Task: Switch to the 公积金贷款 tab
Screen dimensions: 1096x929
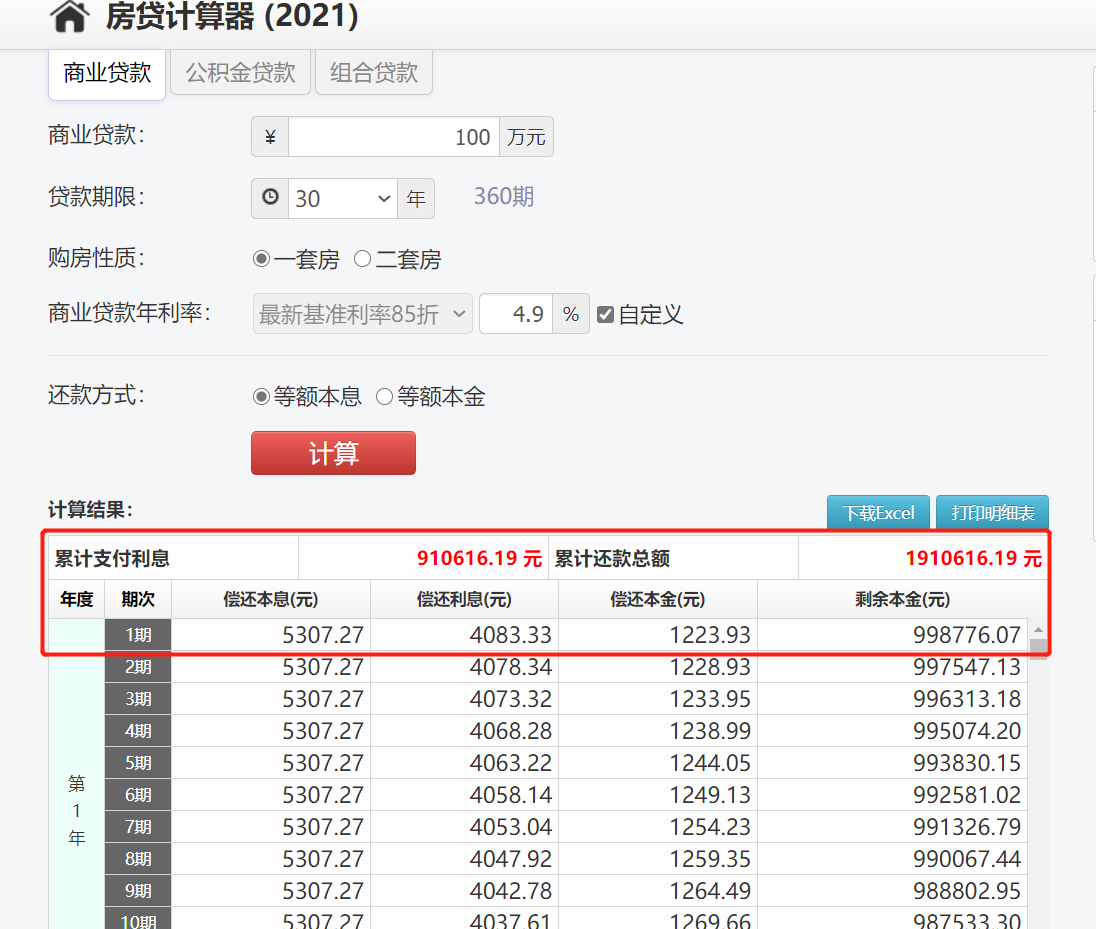Action: pos(240,72)
